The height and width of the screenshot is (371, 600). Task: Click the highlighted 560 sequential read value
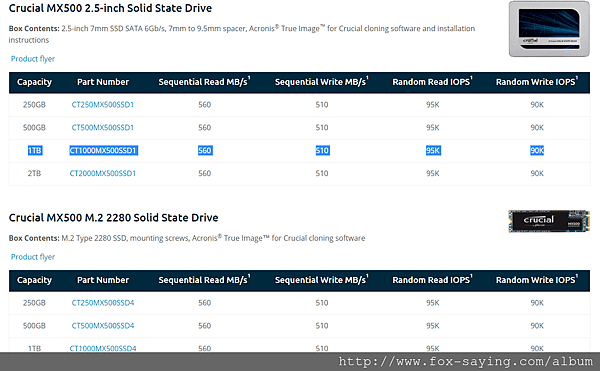(205, 150)
